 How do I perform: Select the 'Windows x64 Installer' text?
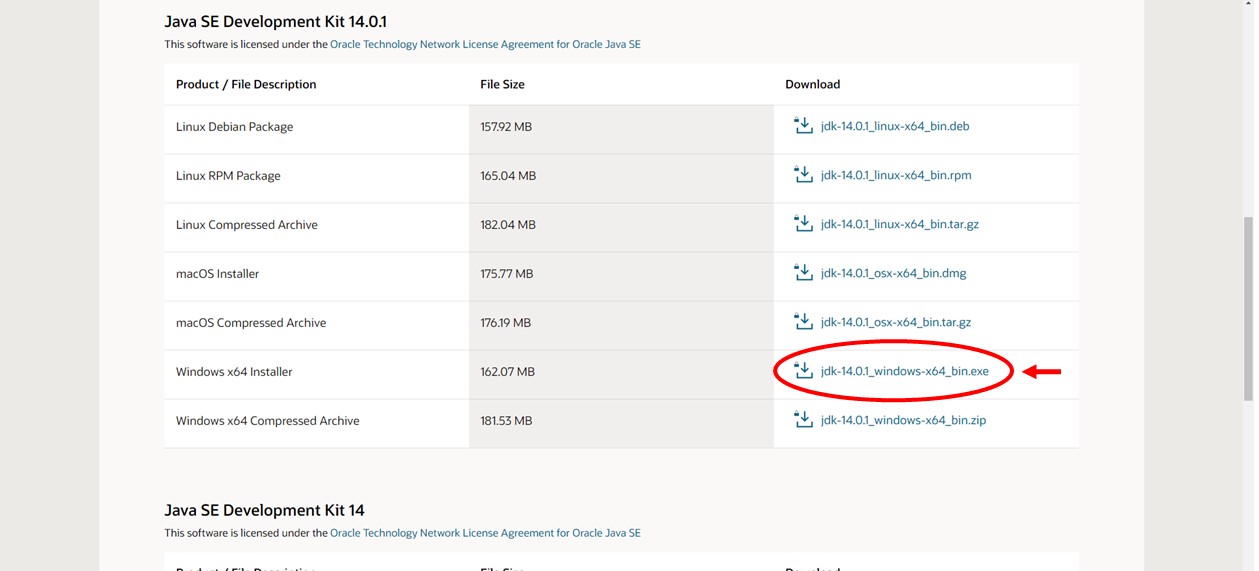(x=234, y=372)
